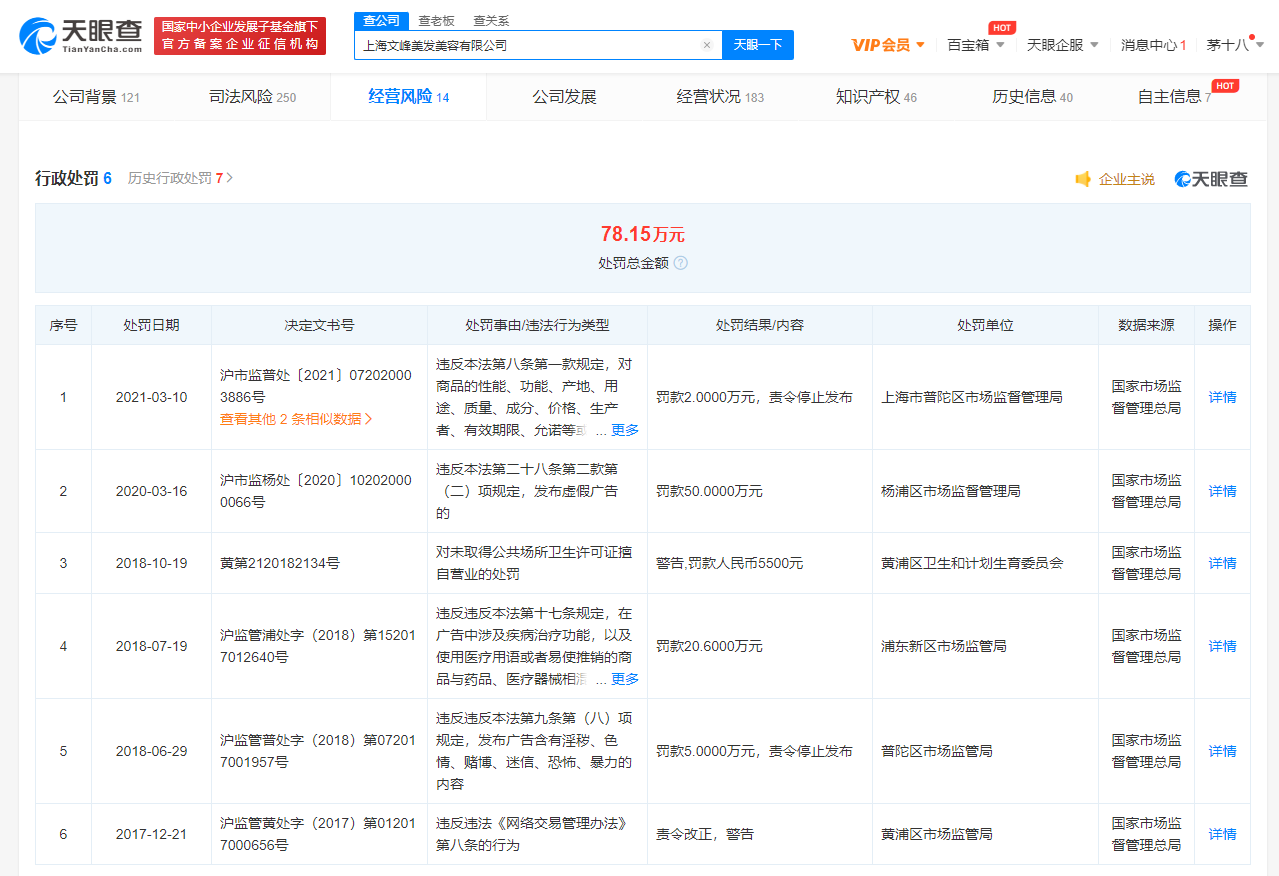Image resolution: width=1279 pixels, height=876 pixels.
Task: Switch to the 查老板 search tab
Action: click(436, 20)
